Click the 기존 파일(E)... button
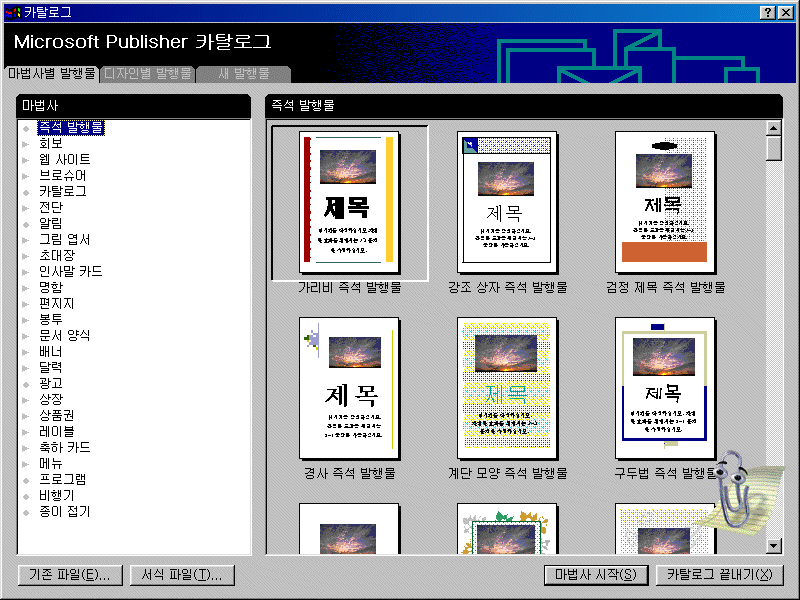Image resolution: width=800 pixels, height=600 pixels. click(70, 575)
